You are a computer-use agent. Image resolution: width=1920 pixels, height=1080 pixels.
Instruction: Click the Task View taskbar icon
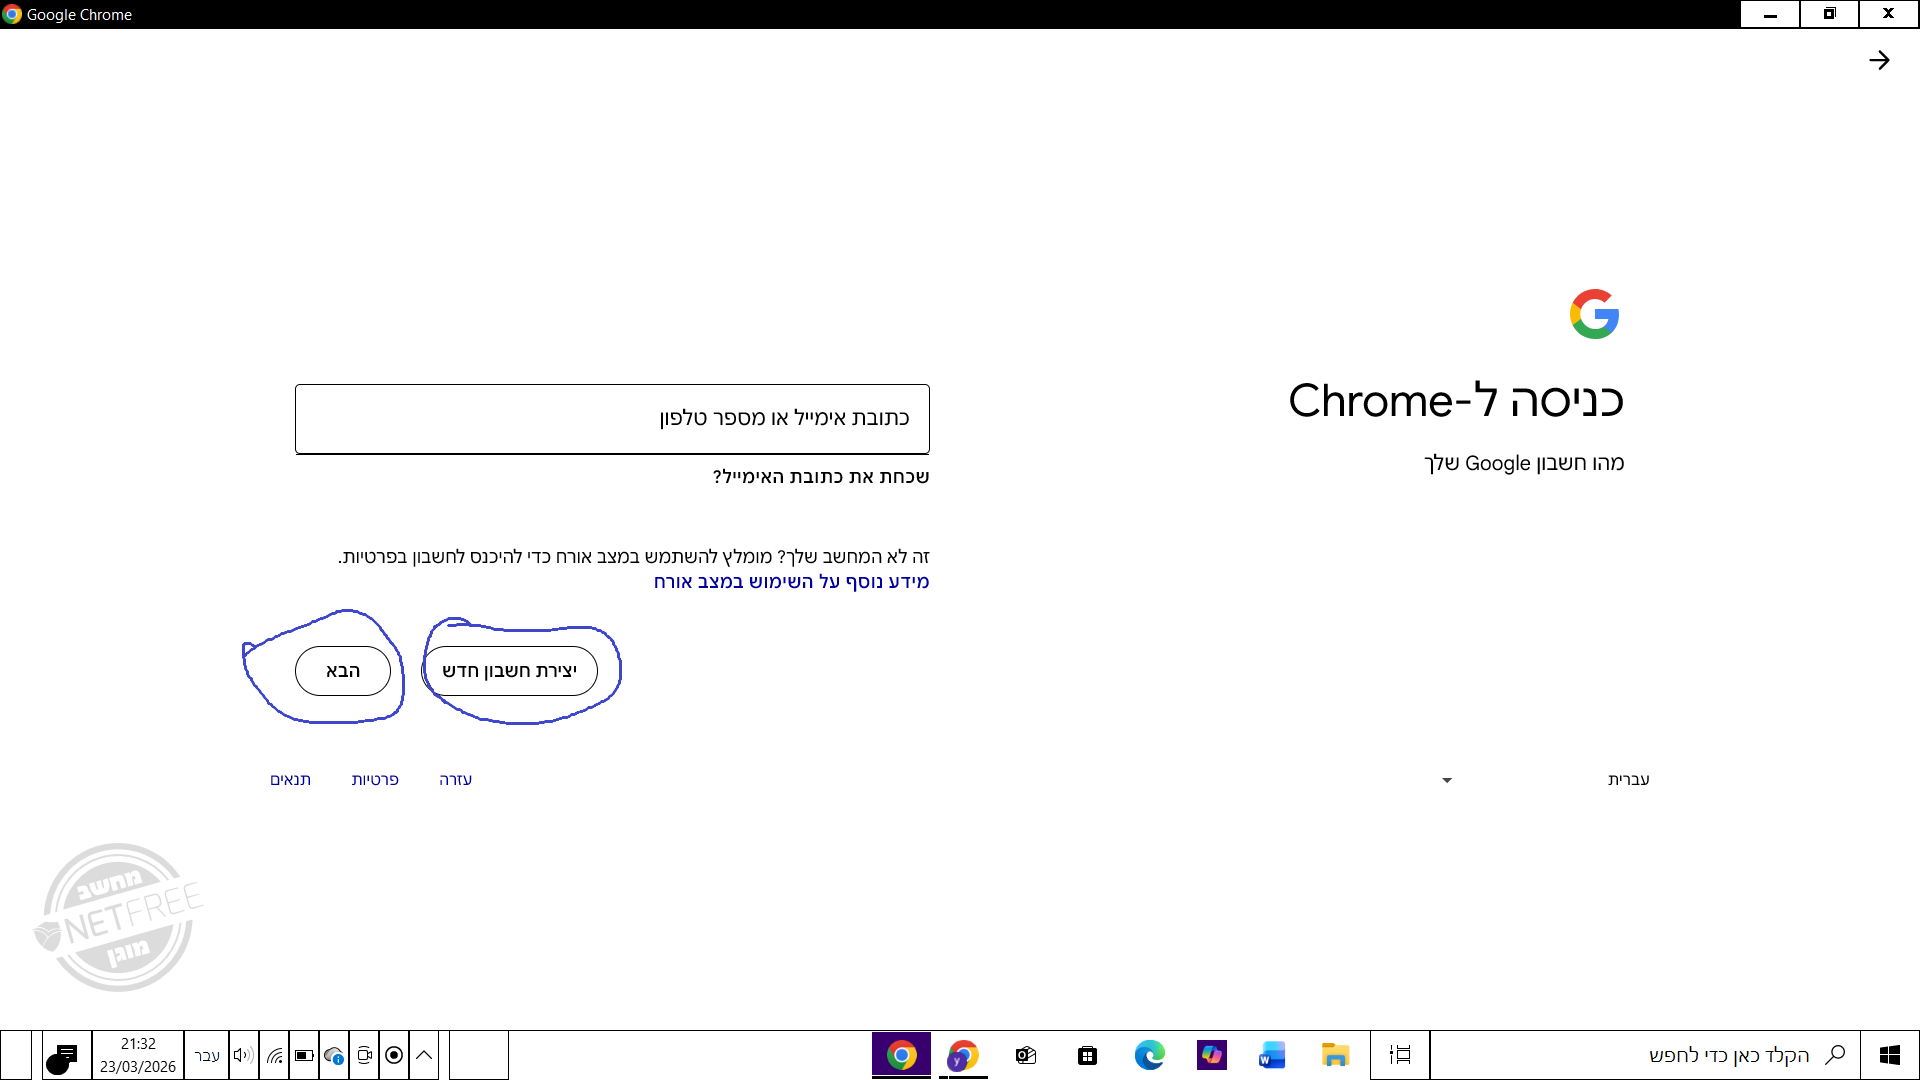click(1400, 1055)
